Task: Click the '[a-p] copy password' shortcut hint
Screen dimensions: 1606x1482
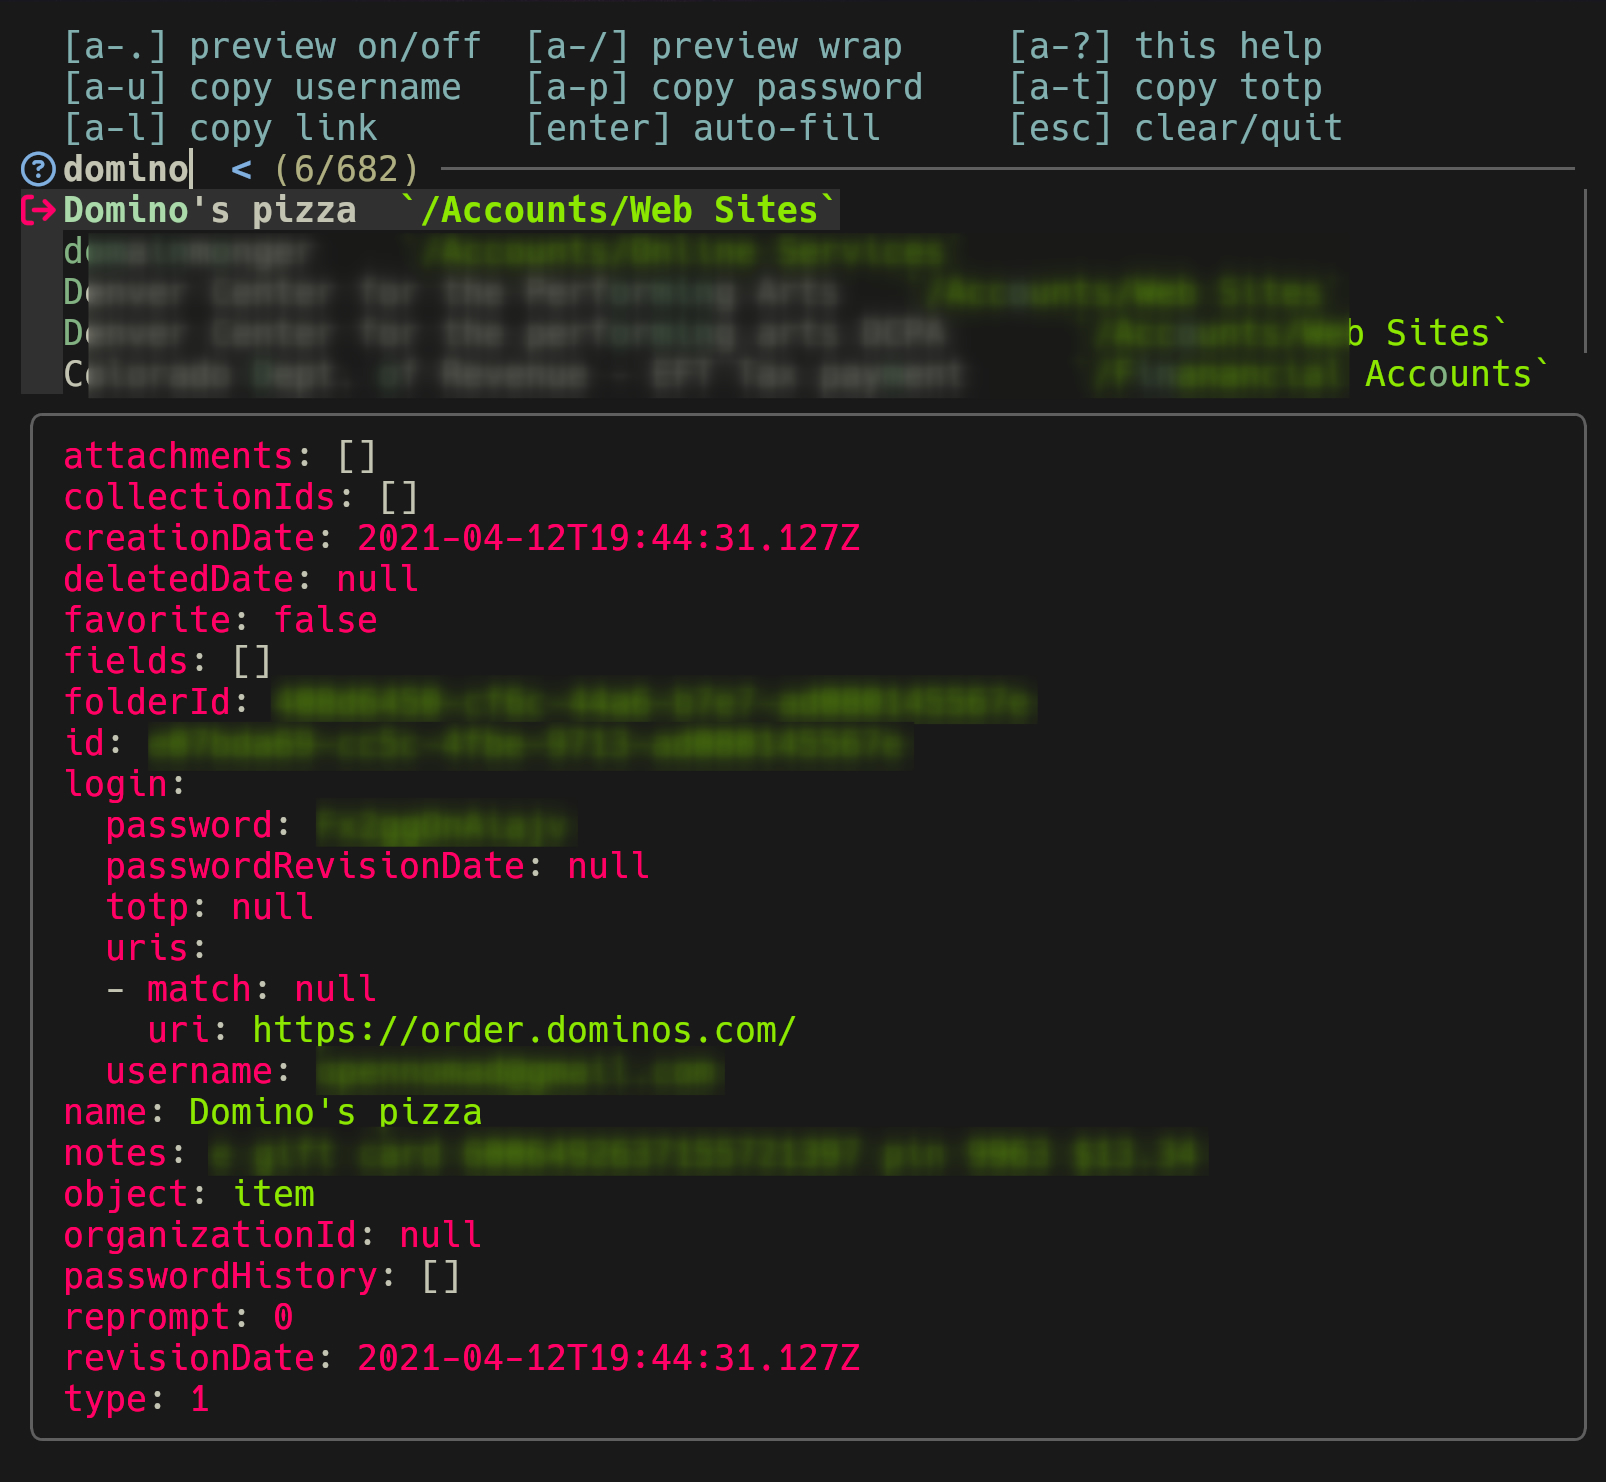Action: [x=724, y=87]
